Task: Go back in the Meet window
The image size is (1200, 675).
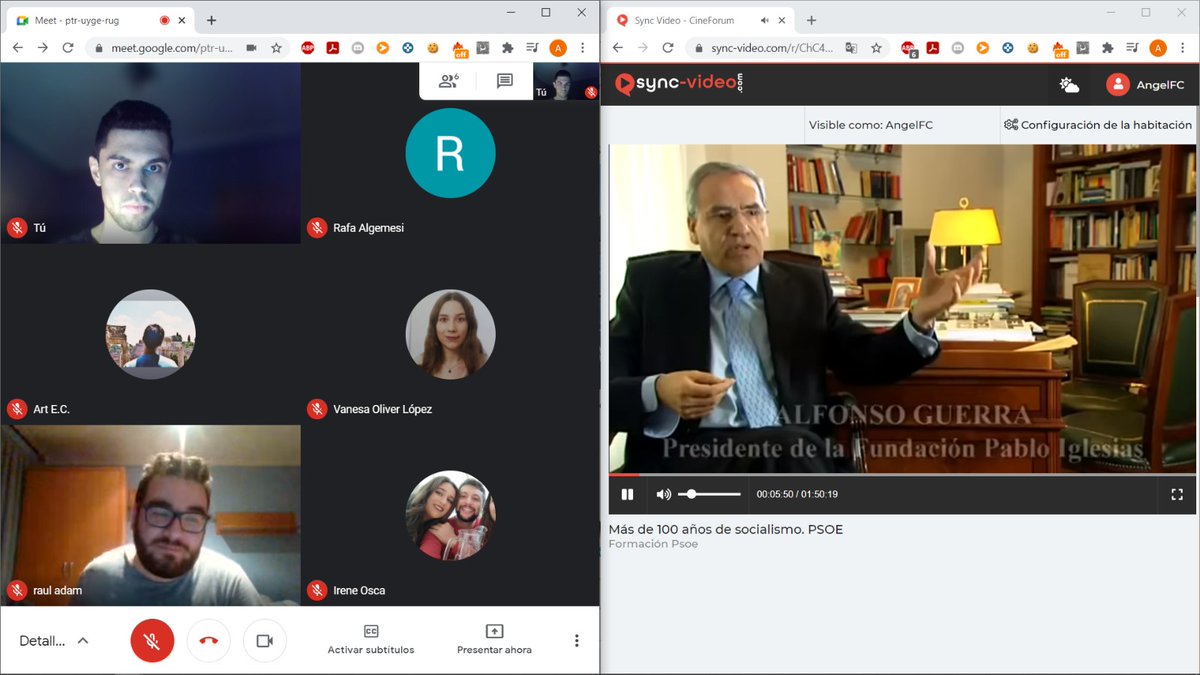Action: tap(17, 48)
